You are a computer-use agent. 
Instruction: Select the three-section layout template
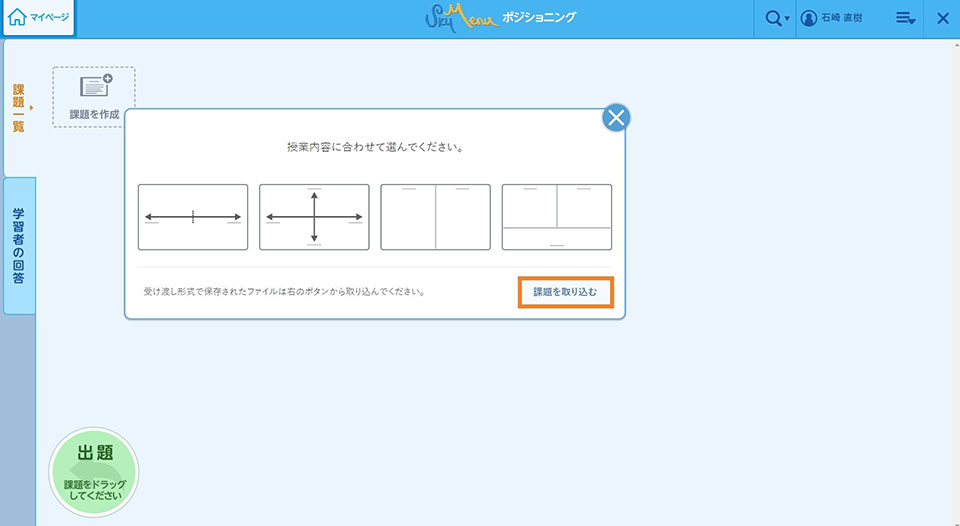556,217
